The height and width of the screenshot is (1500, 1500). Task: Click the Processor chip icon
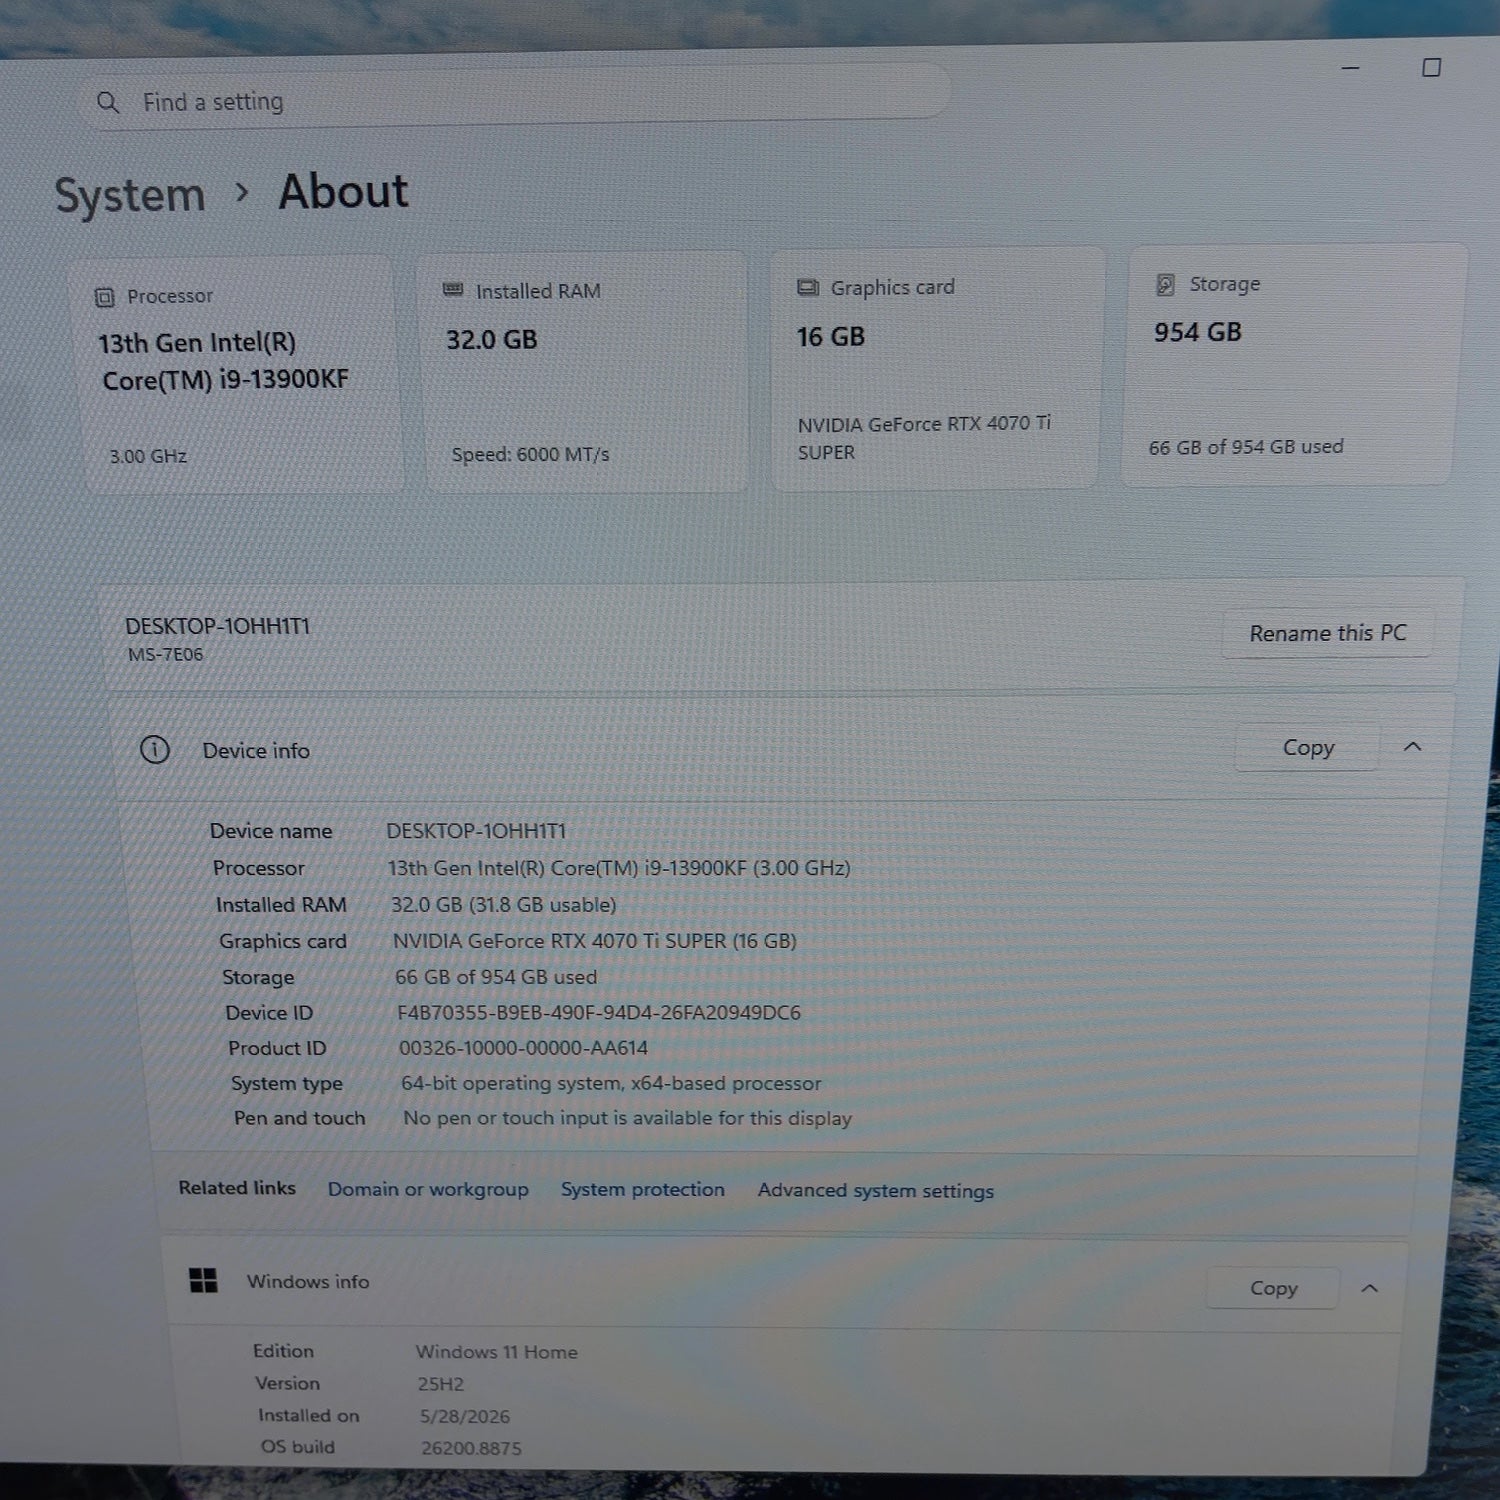(x=105, y=297)
